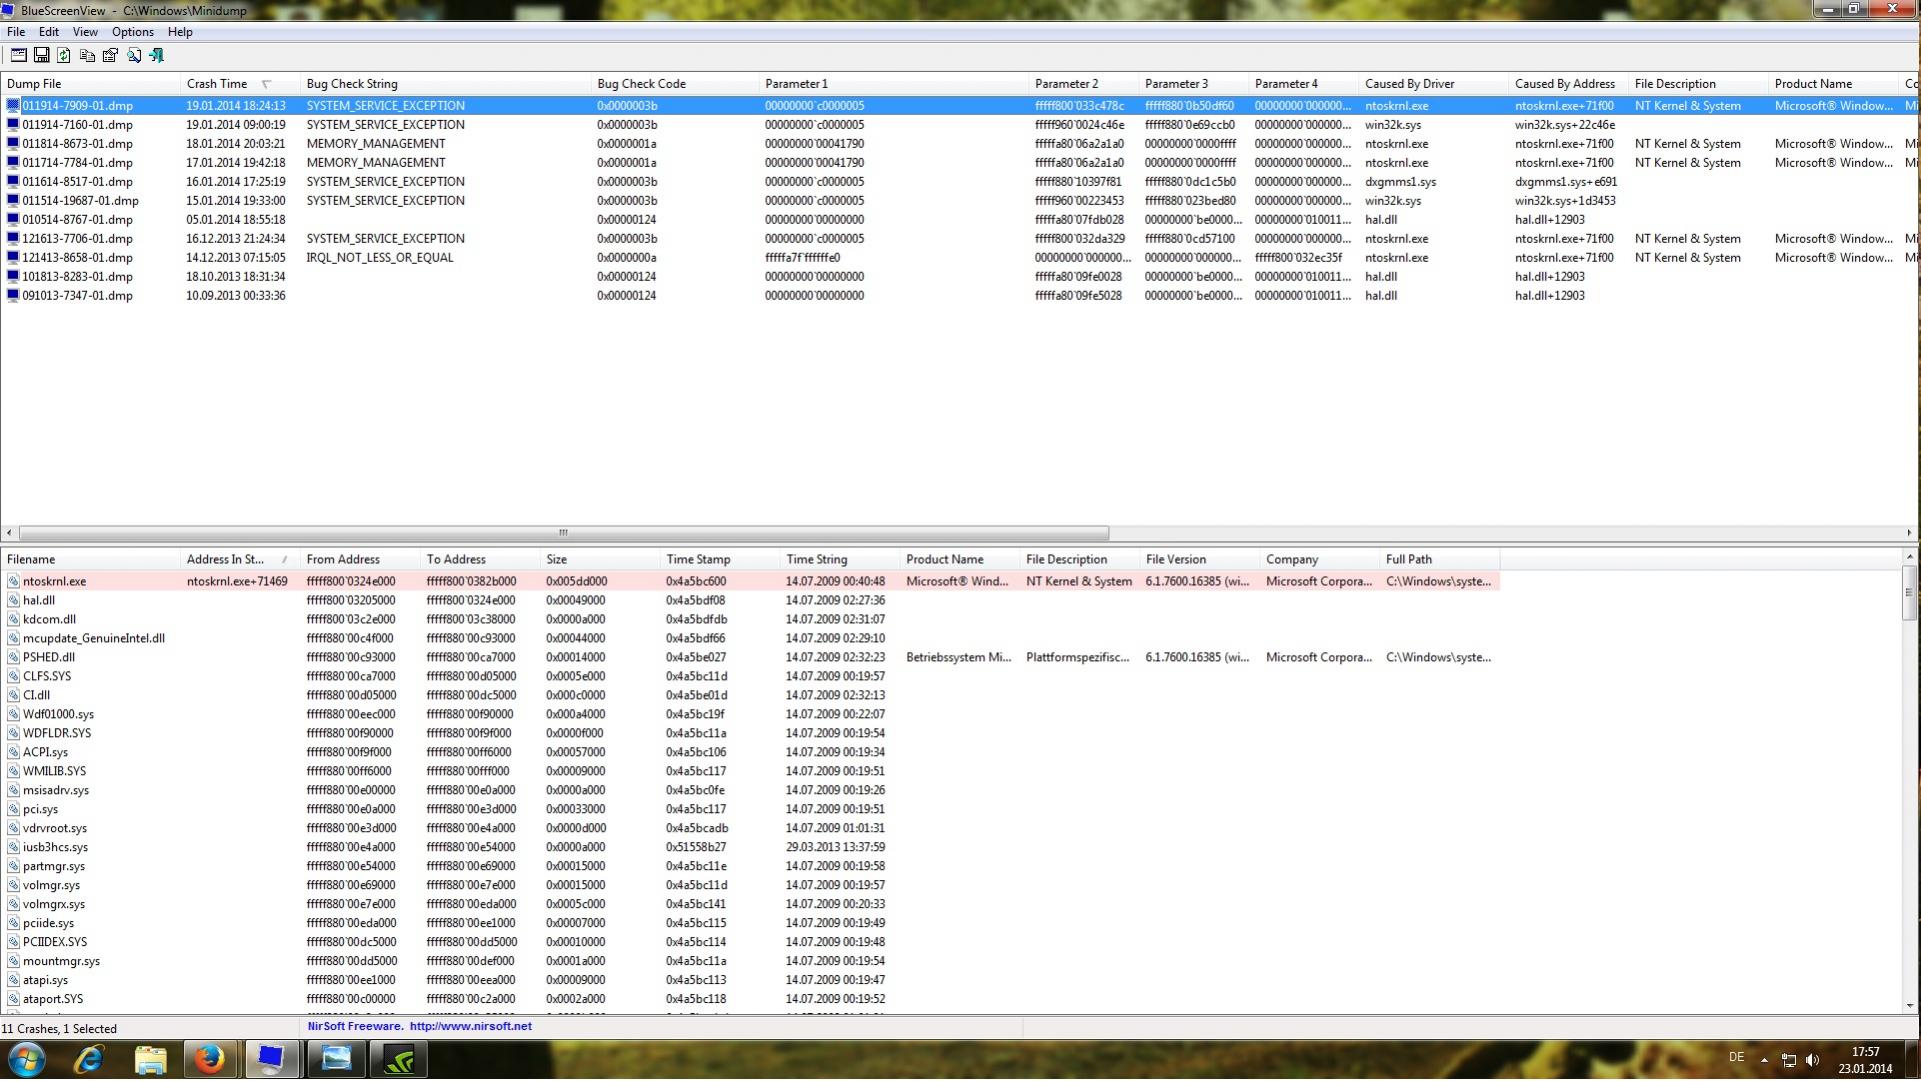Sort by Crash Time column header
1921x1081 pixels.
pos(217,84)
